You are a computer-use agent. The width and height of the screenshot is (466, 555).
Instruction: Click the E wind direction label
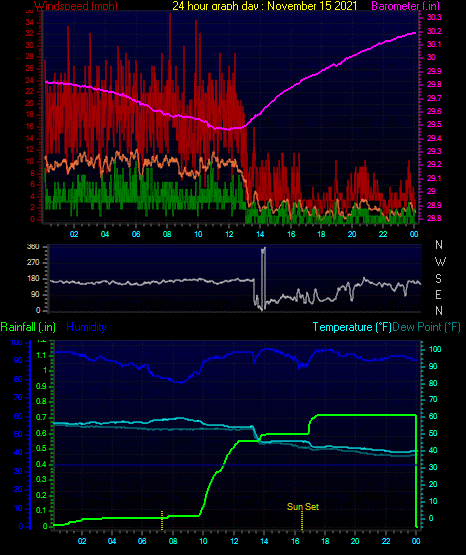coord(438,294)
